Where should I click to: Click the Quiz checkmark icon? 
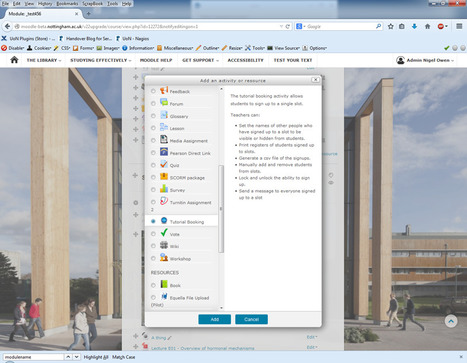tap(164, 164)
